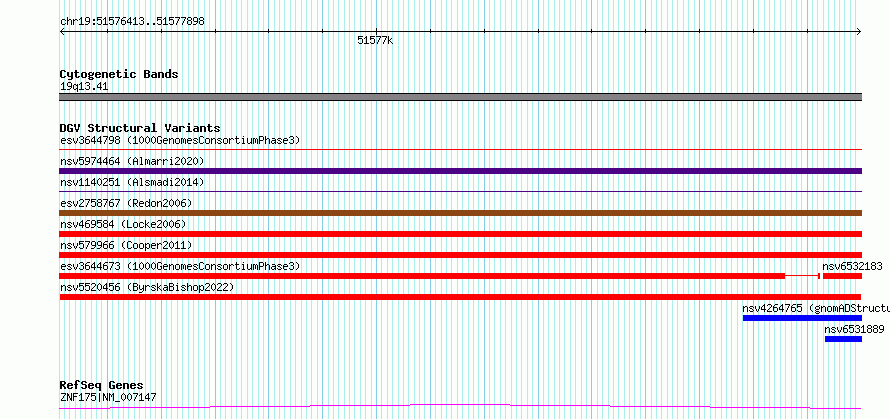Click the right arrow of the ruler
The image size is (890, 419).
pos(859,32)
